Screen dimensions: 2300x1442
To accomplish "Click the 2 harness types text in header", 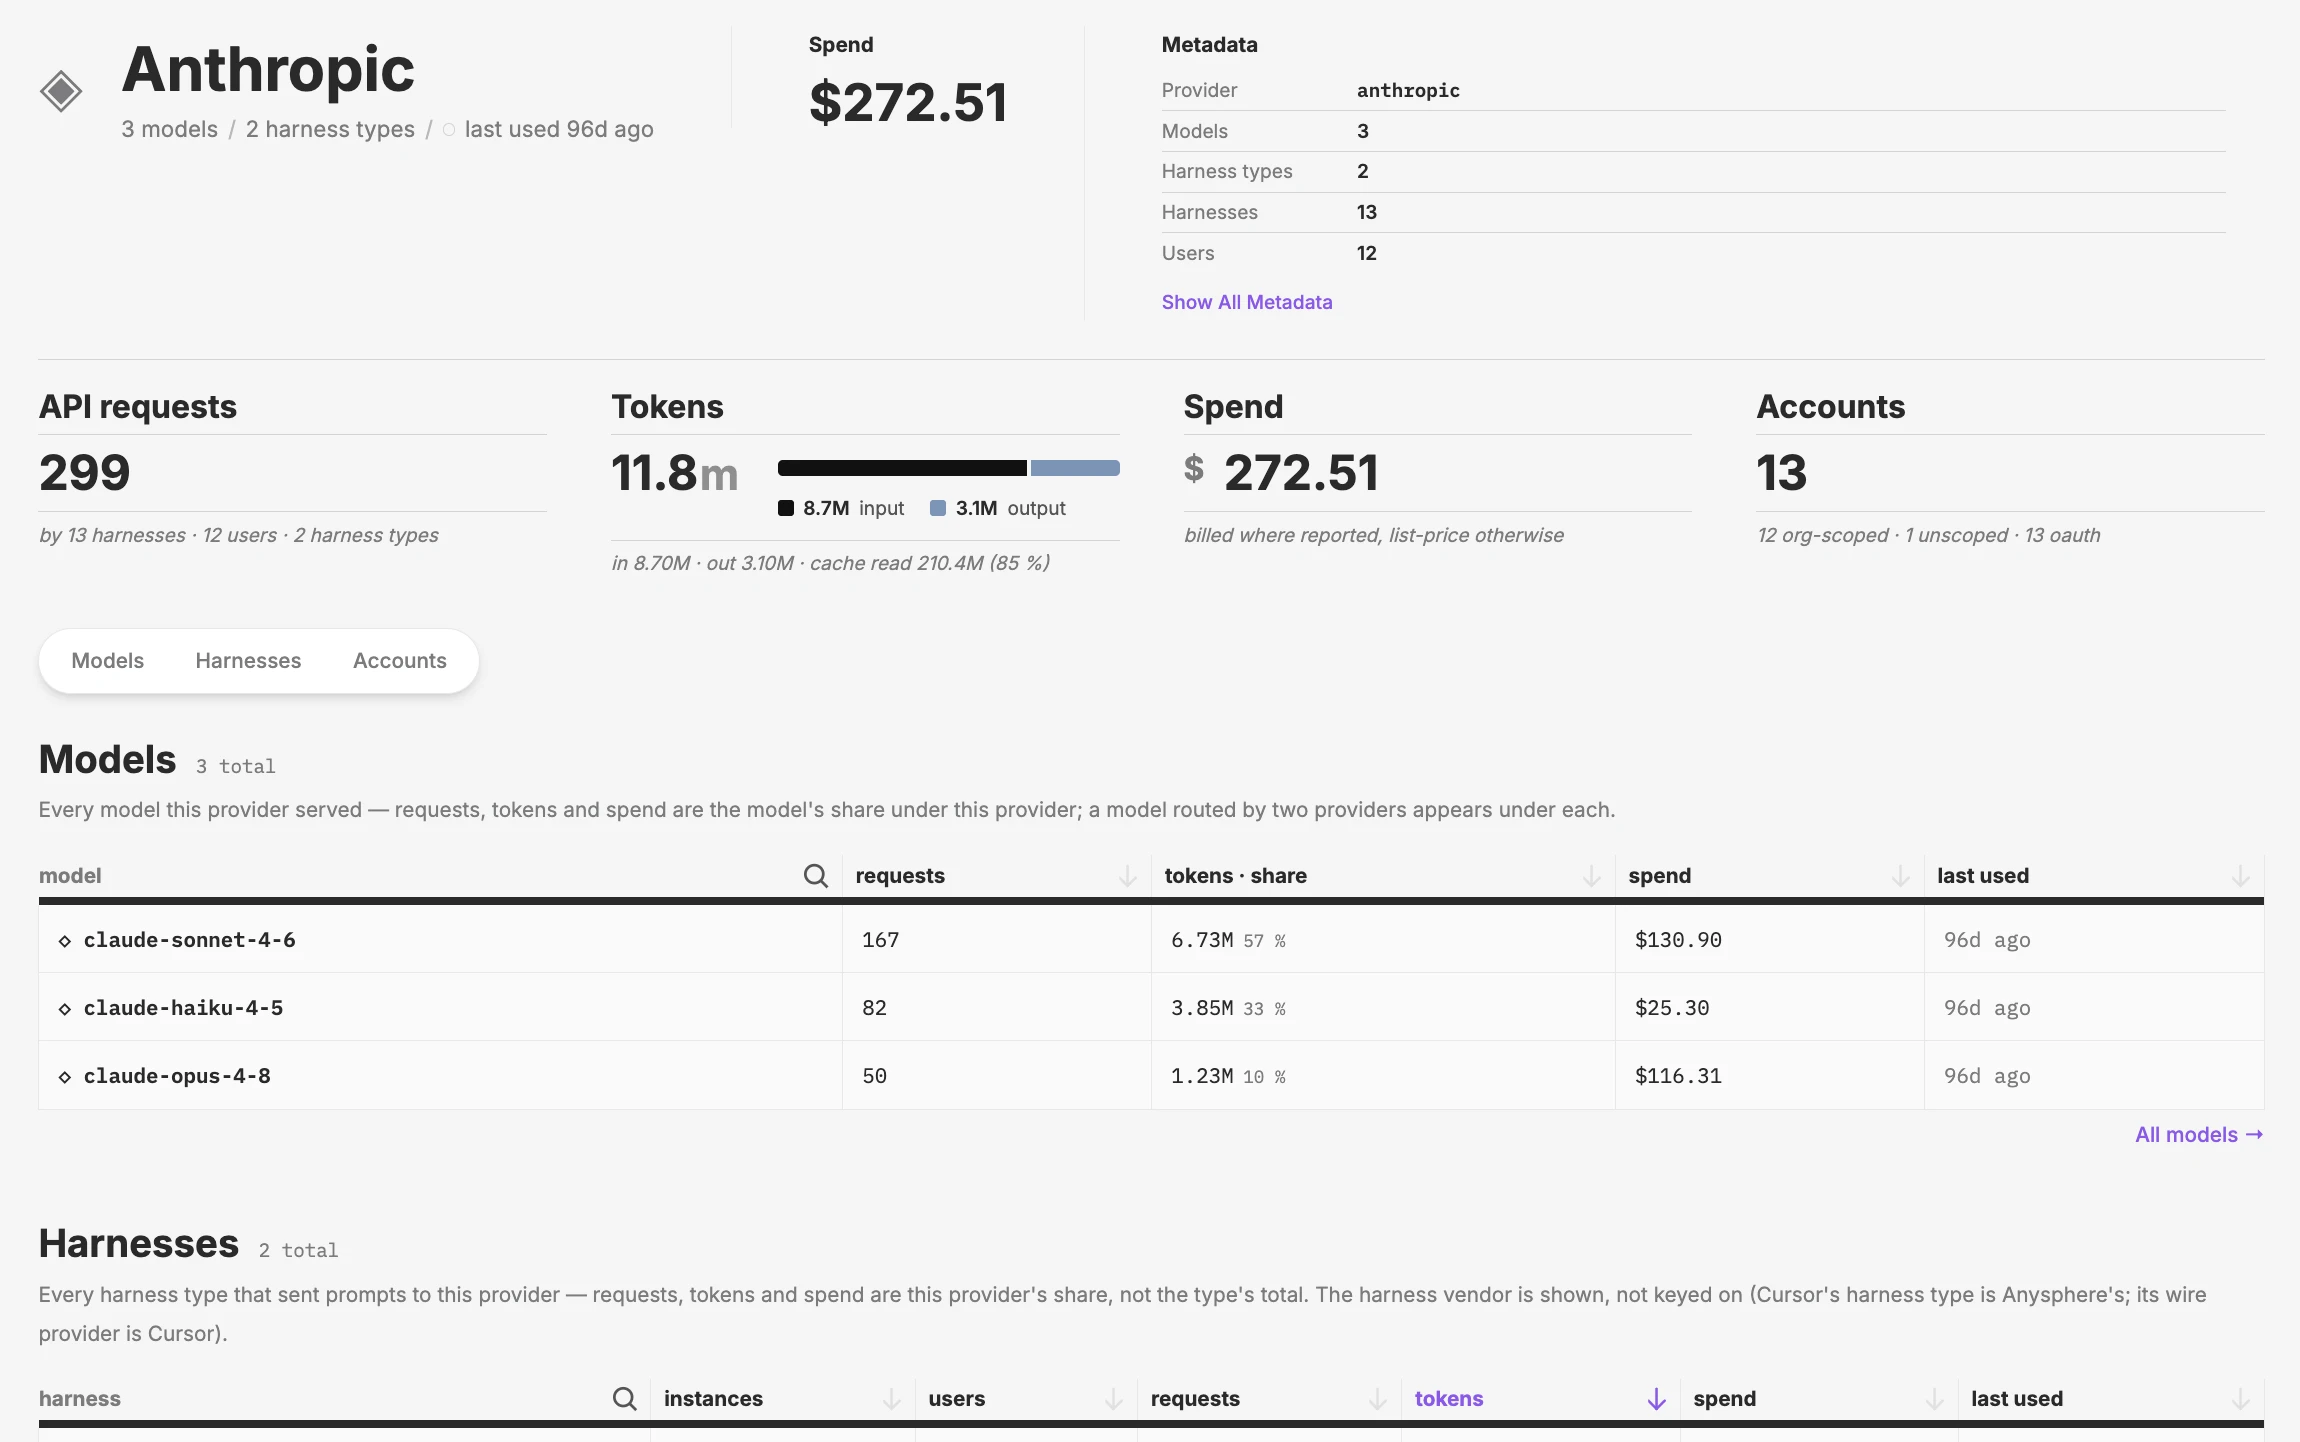I will pos(330,129).
